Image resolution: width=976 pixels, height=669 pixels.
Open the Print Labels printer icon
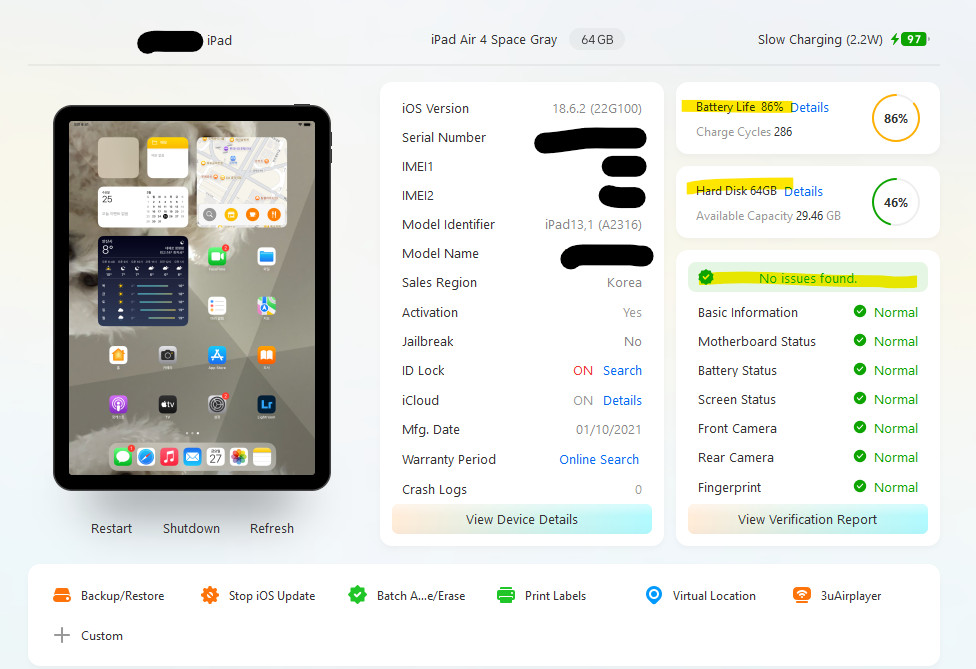tap(506, 596)
